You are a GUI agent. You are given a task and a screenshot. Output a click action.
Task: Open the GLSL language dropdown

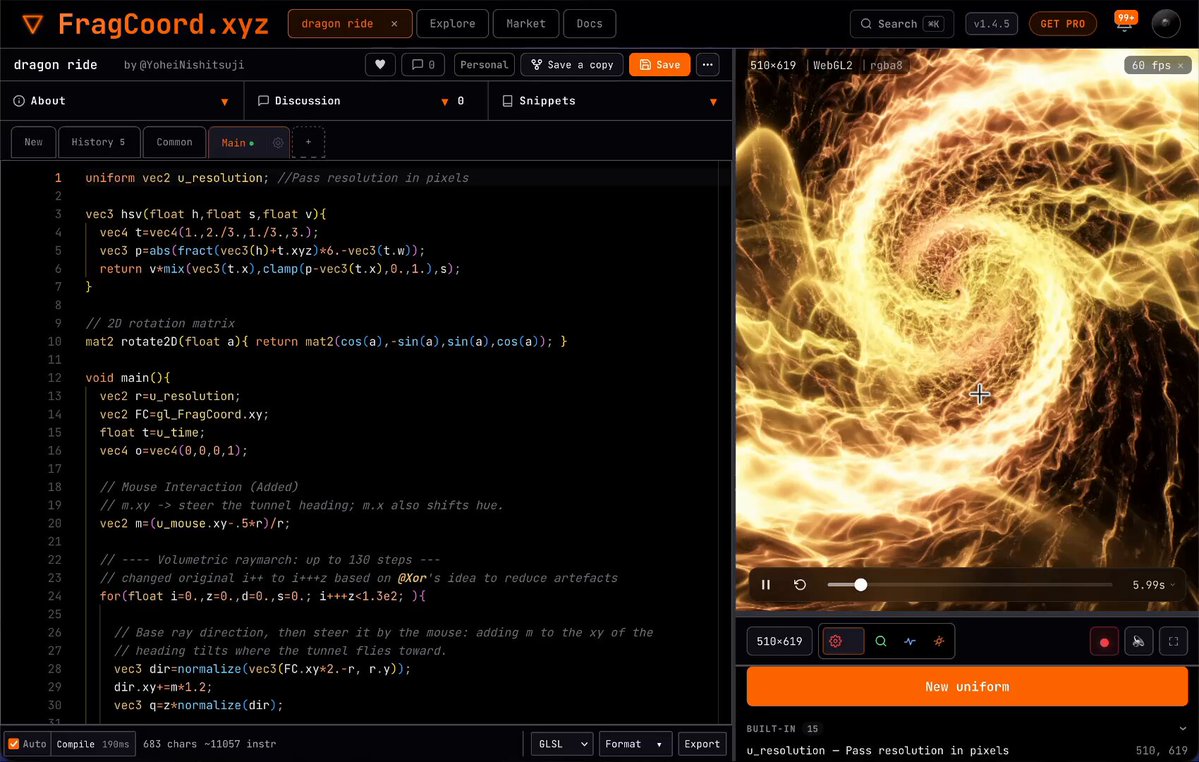coord(562,744)
